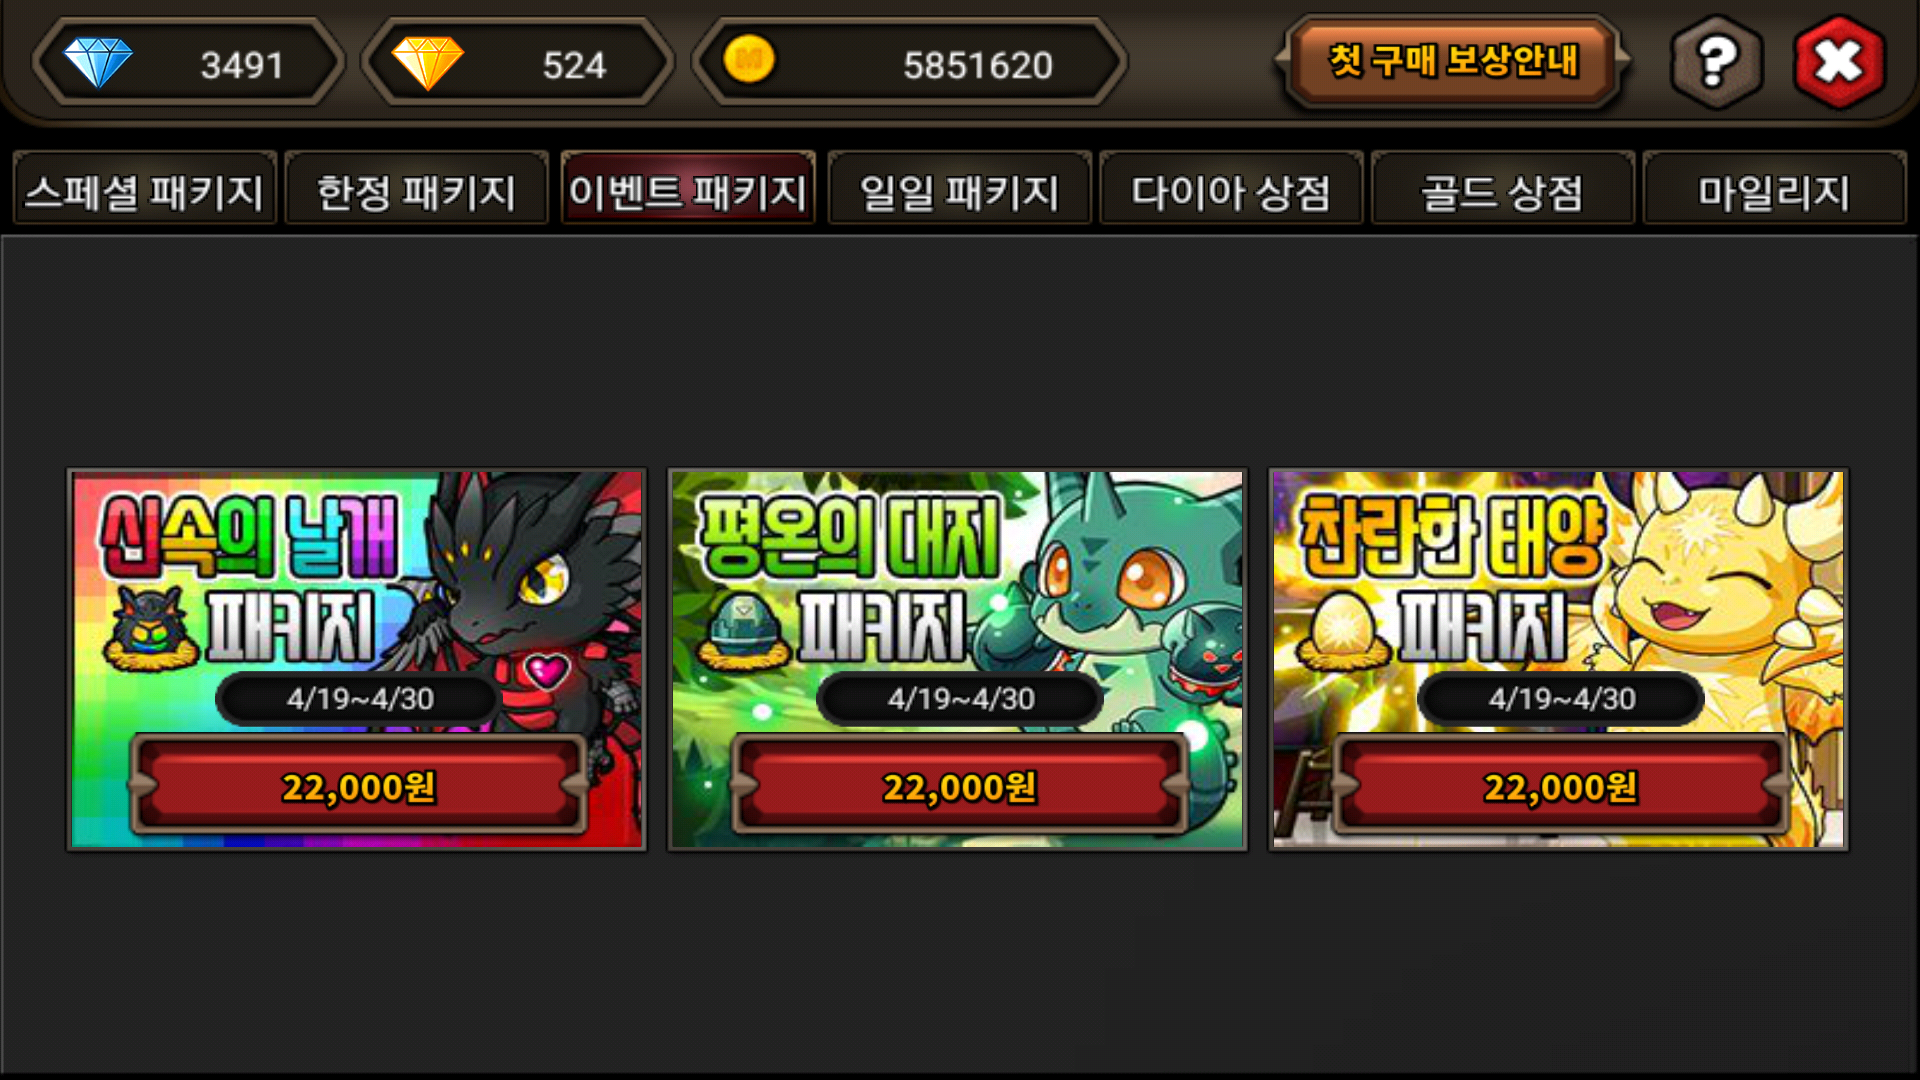Screen dimensions: 1920x1080
Task: Buy 찬란한 태양 패키지 for 22,000원
Action: coord(1560,786)
